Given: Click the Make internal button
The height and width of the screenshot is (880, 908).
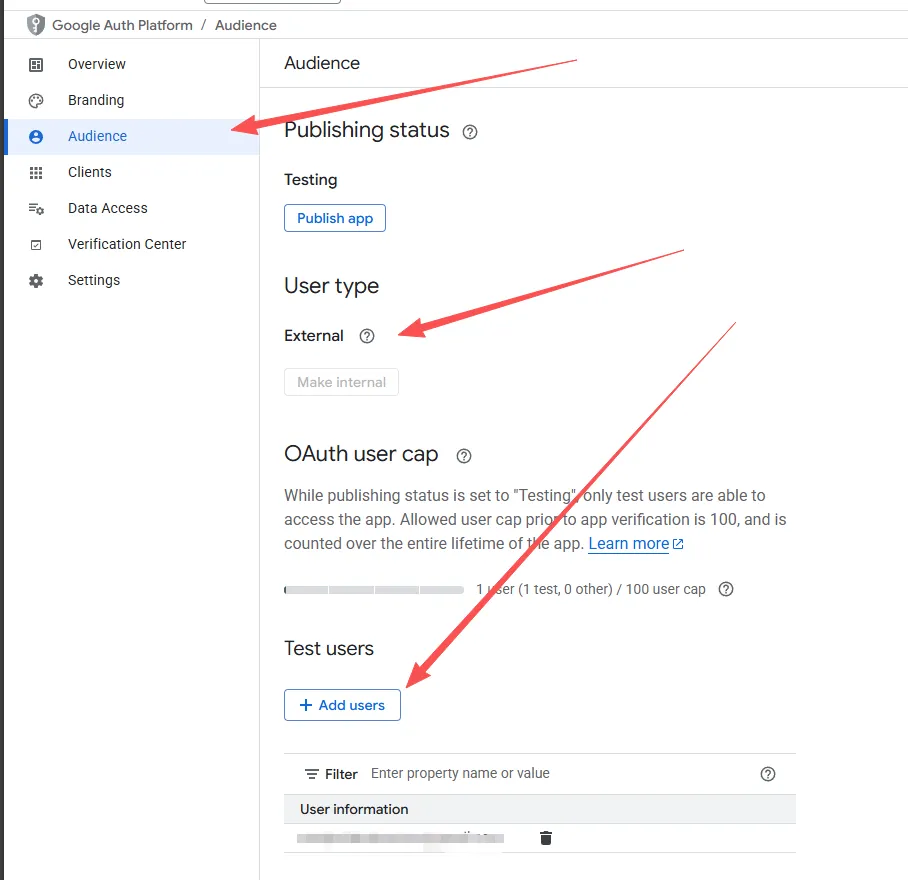Looking at the screenshot, I should pos(341,382).
